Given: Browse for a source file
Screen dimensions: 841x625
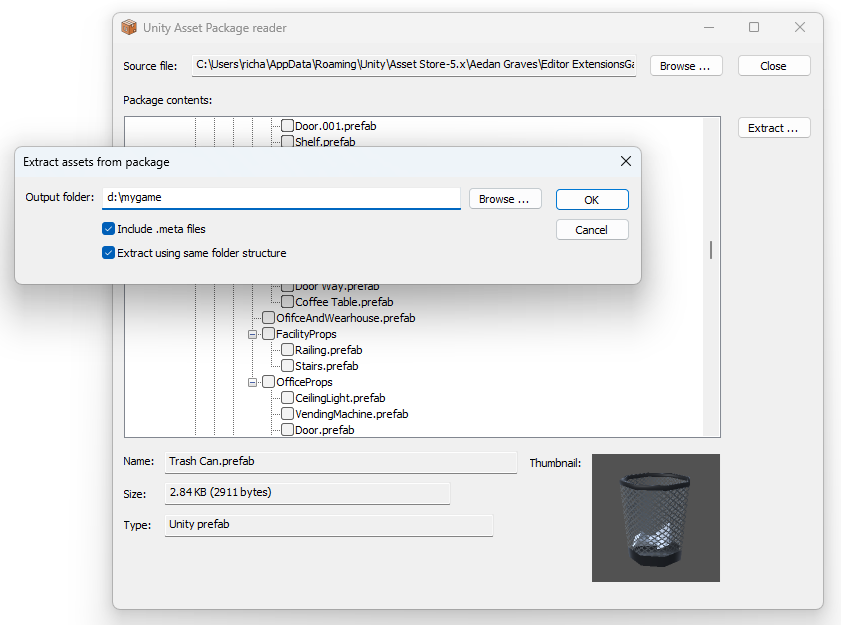Looking at the screenshot, I should pyautogui.click(x=686, y=66).
